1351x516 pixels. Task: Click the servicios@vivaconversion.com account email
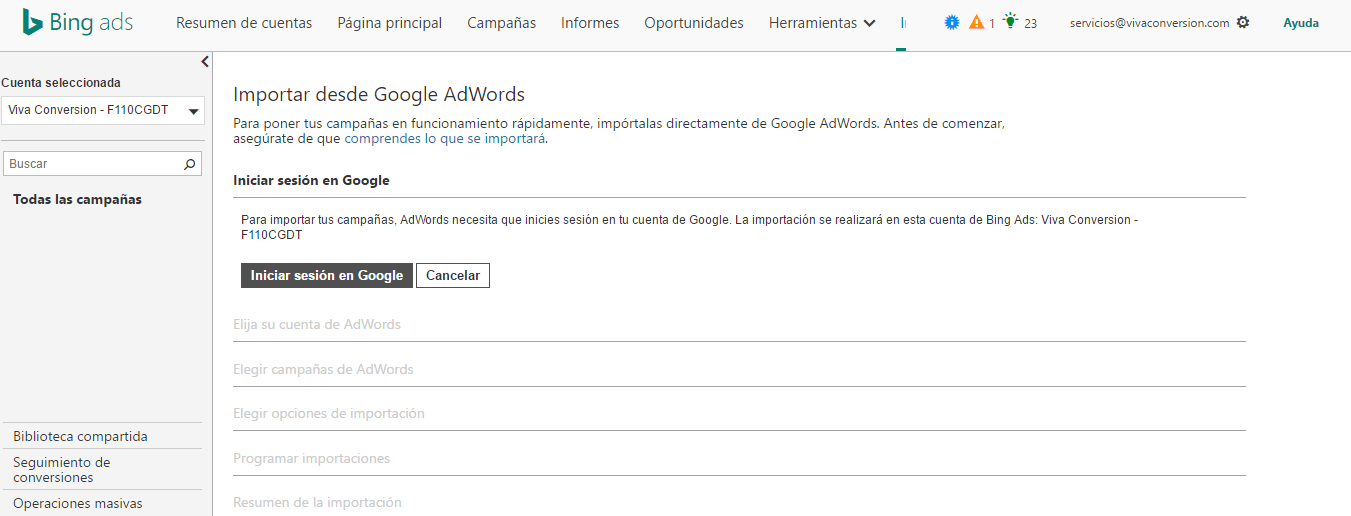1149,23
